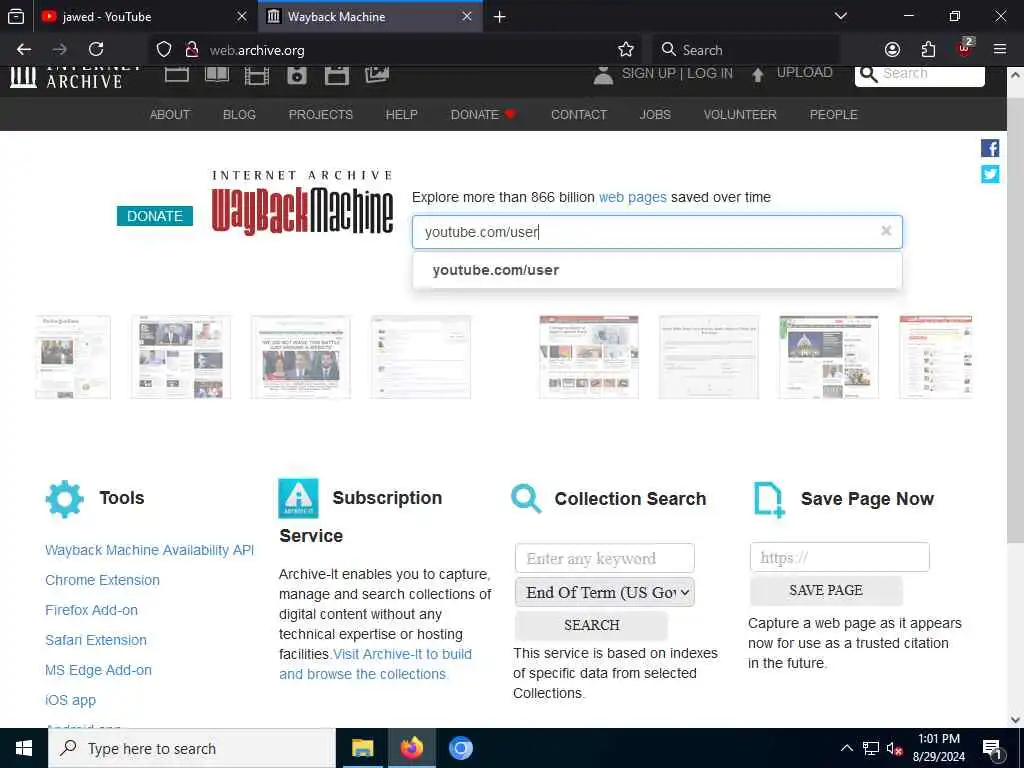Open ABOUT menu item
This screenshot has height=768, width=1024.
click(170, 115)
